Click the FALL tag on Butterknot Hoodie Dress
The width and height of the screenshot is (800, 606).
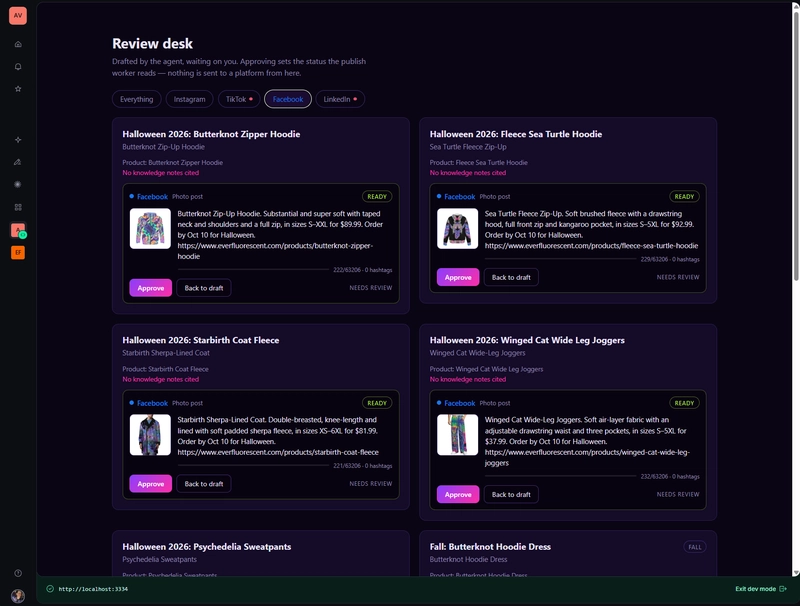click(694, 547)
